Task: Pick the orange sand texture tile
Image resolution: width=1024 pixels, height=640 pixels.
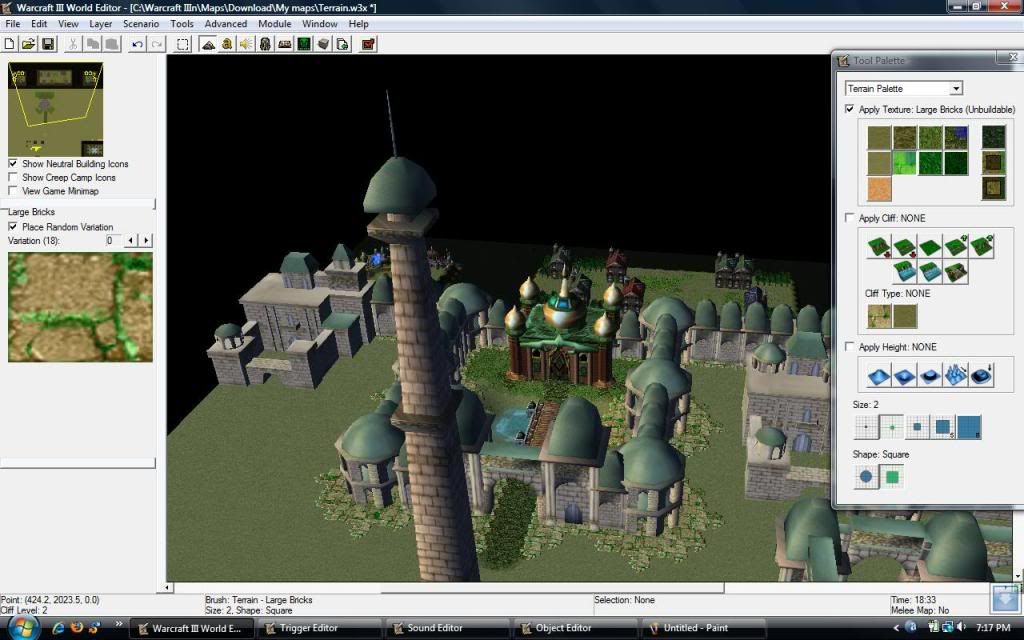Action: [879, 189]
